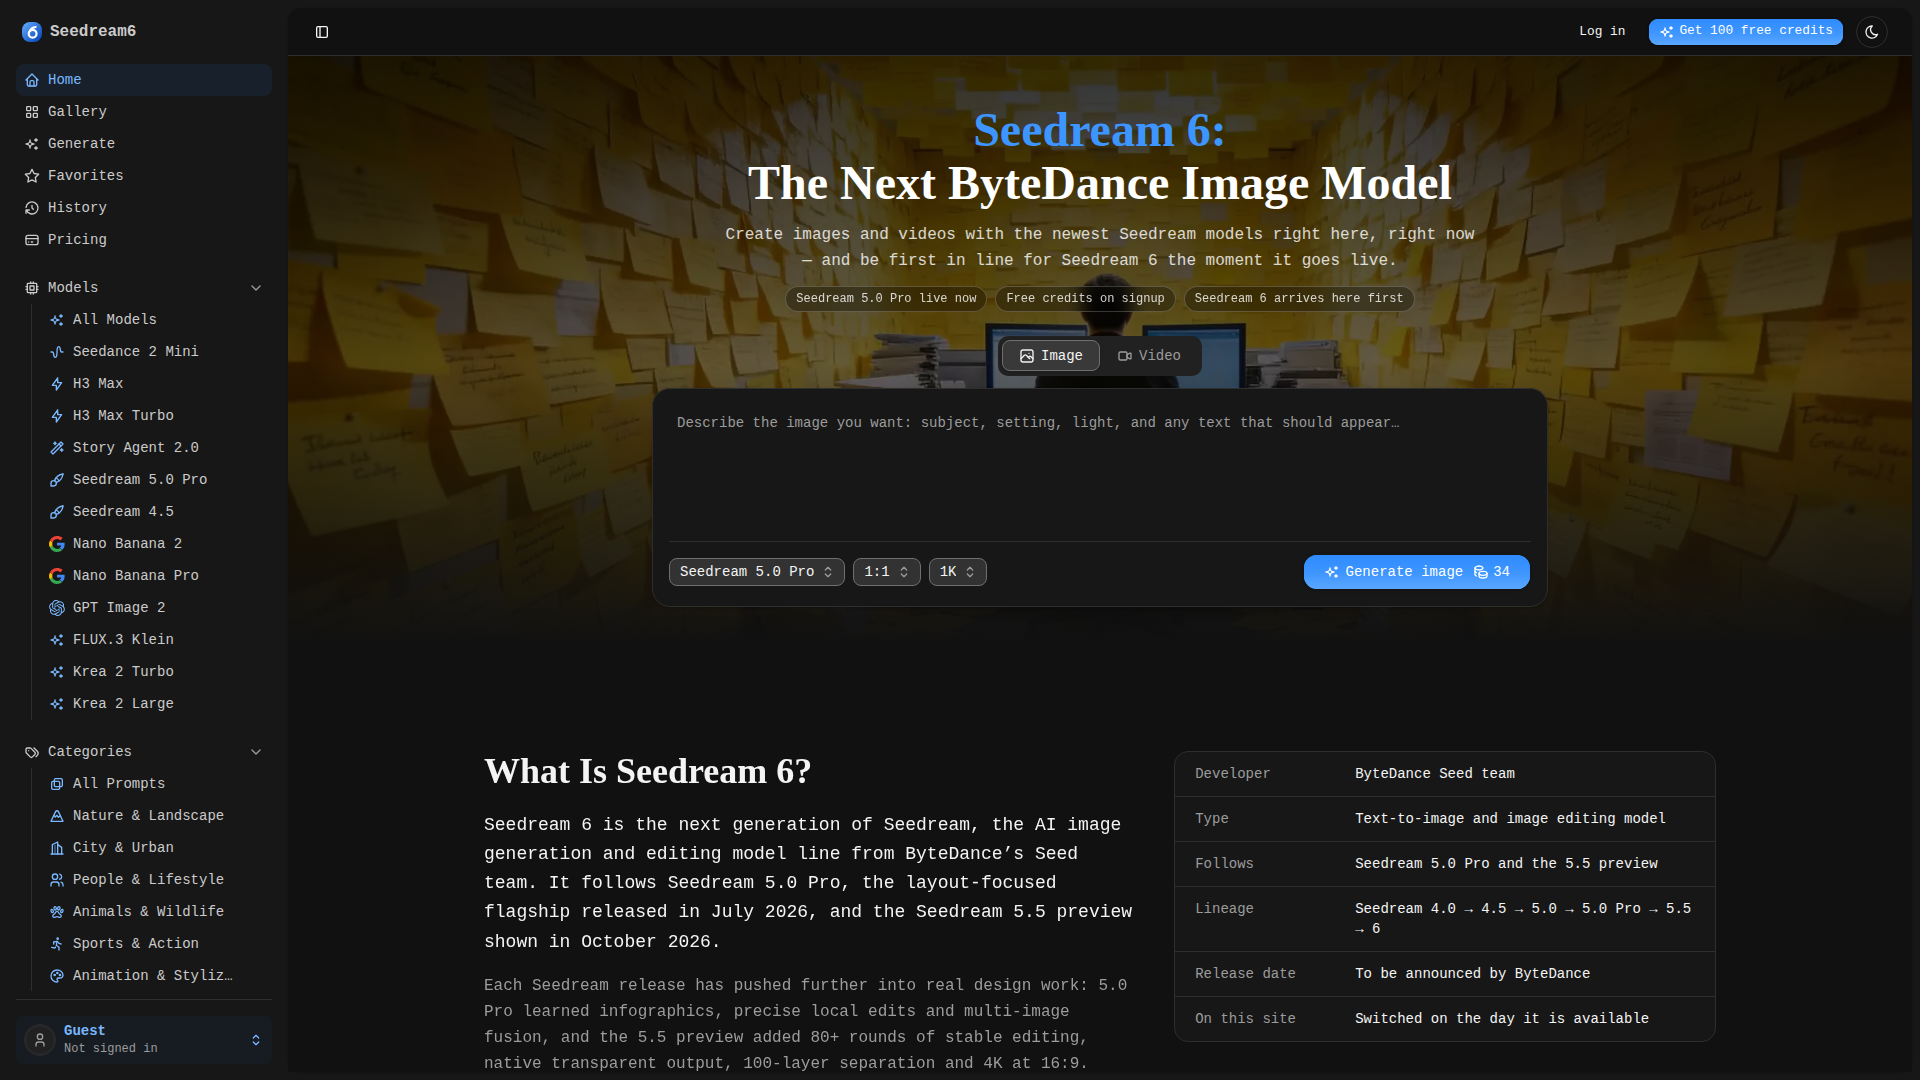Click Get 100 free credits button

[1745, 32]
